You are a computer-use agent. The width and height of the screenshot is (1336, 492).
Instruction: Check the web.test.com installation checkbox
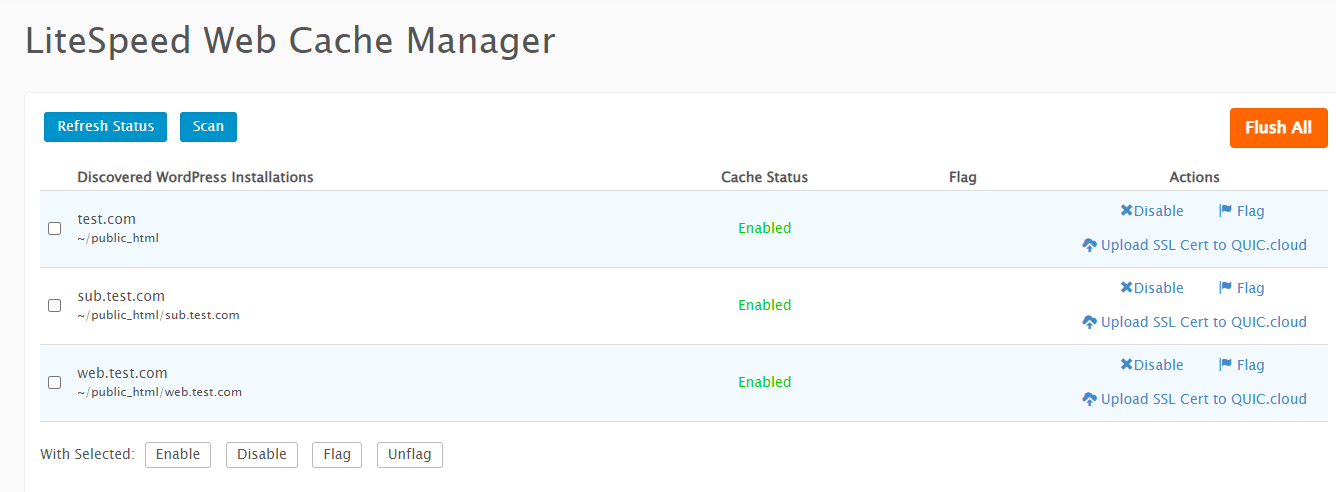click(55, 382)
